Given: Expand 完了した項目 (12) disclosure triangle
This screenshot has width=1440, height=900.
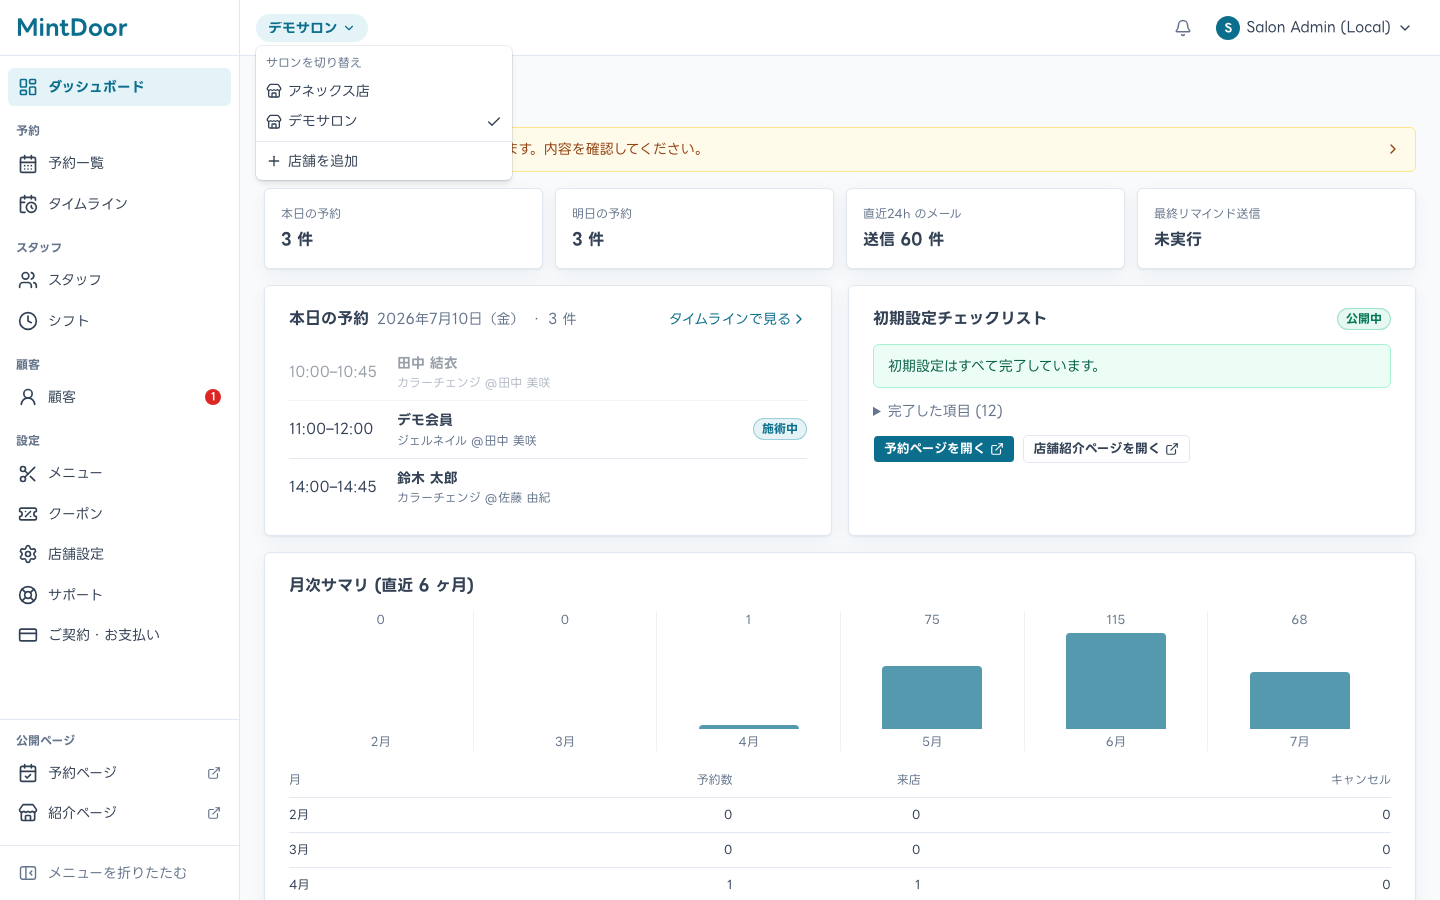Looking at the screenshot, I should [x=877, y=411].
